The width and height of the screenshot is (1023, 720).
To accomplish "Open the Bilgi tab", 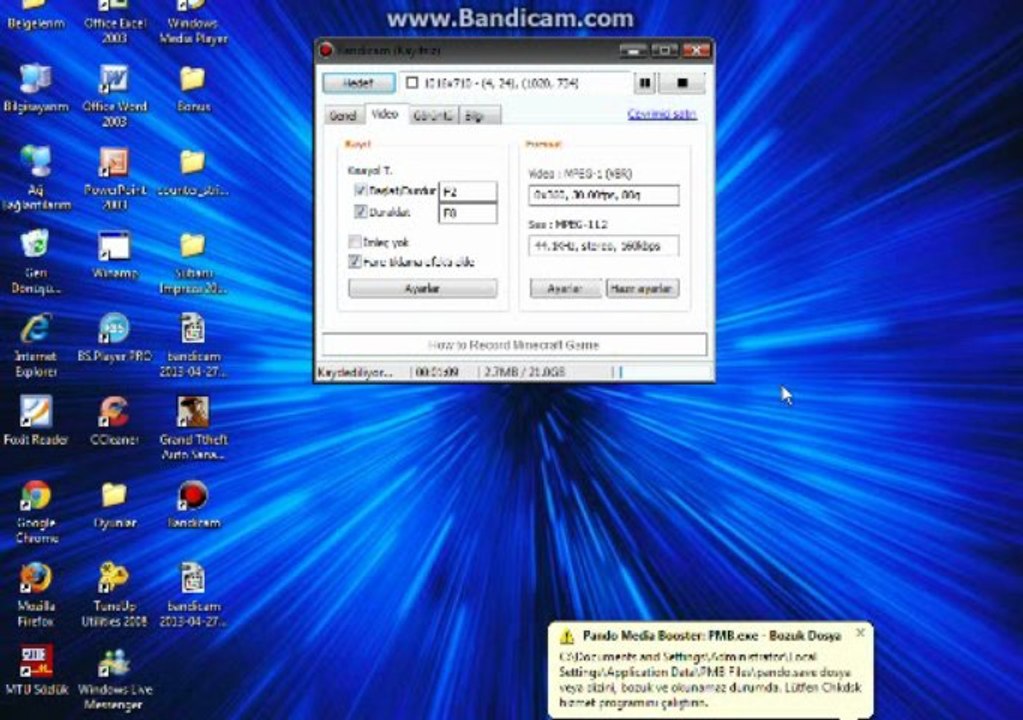I will tap(480, 115).
